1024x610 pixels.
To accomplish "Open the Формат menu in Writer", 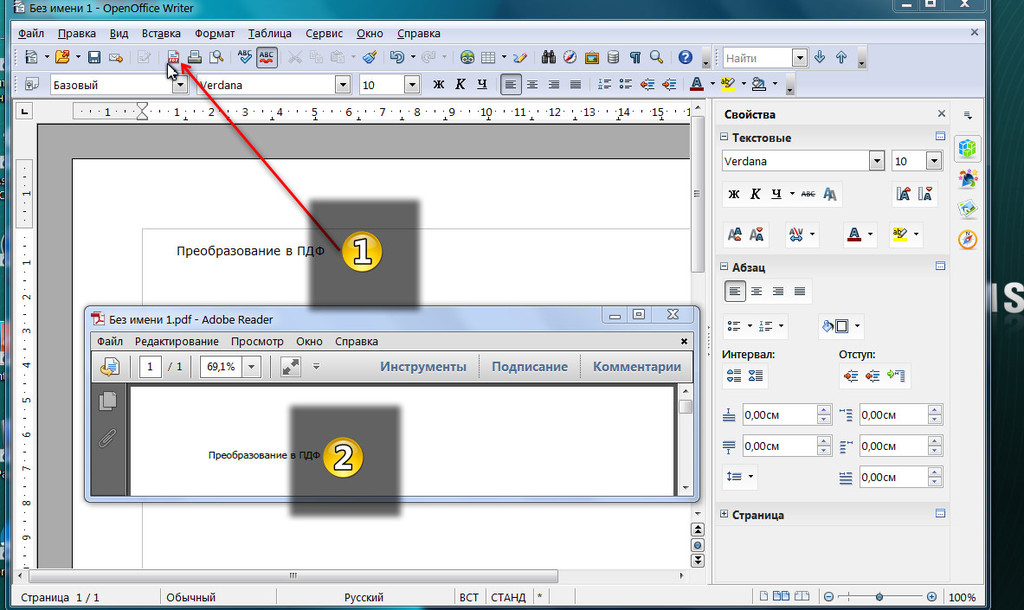I will point(214,33).
